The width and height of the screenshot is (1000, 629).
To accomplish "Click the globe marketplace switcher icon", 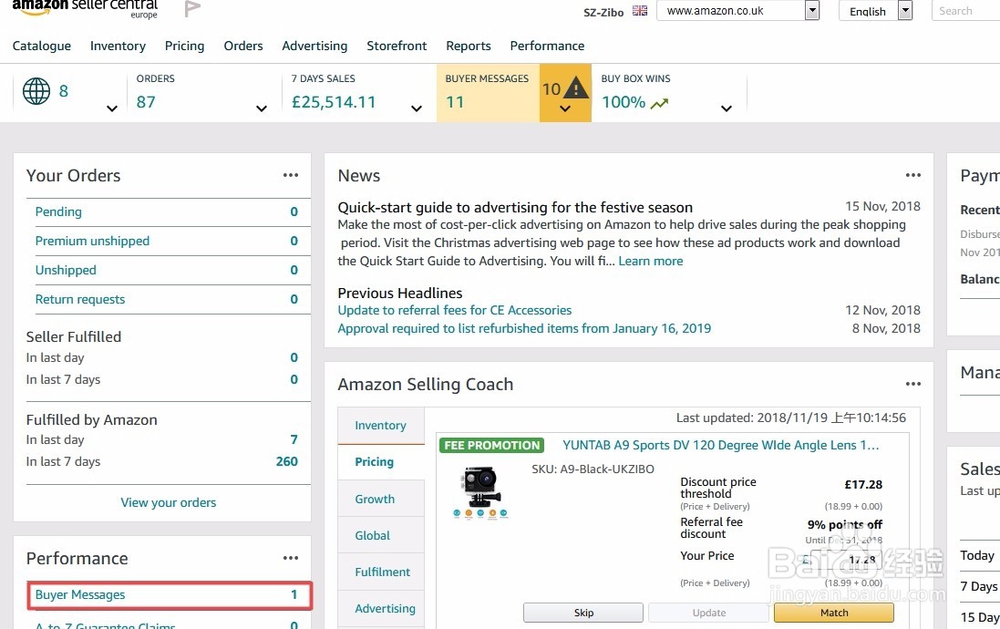I will 37,90.
